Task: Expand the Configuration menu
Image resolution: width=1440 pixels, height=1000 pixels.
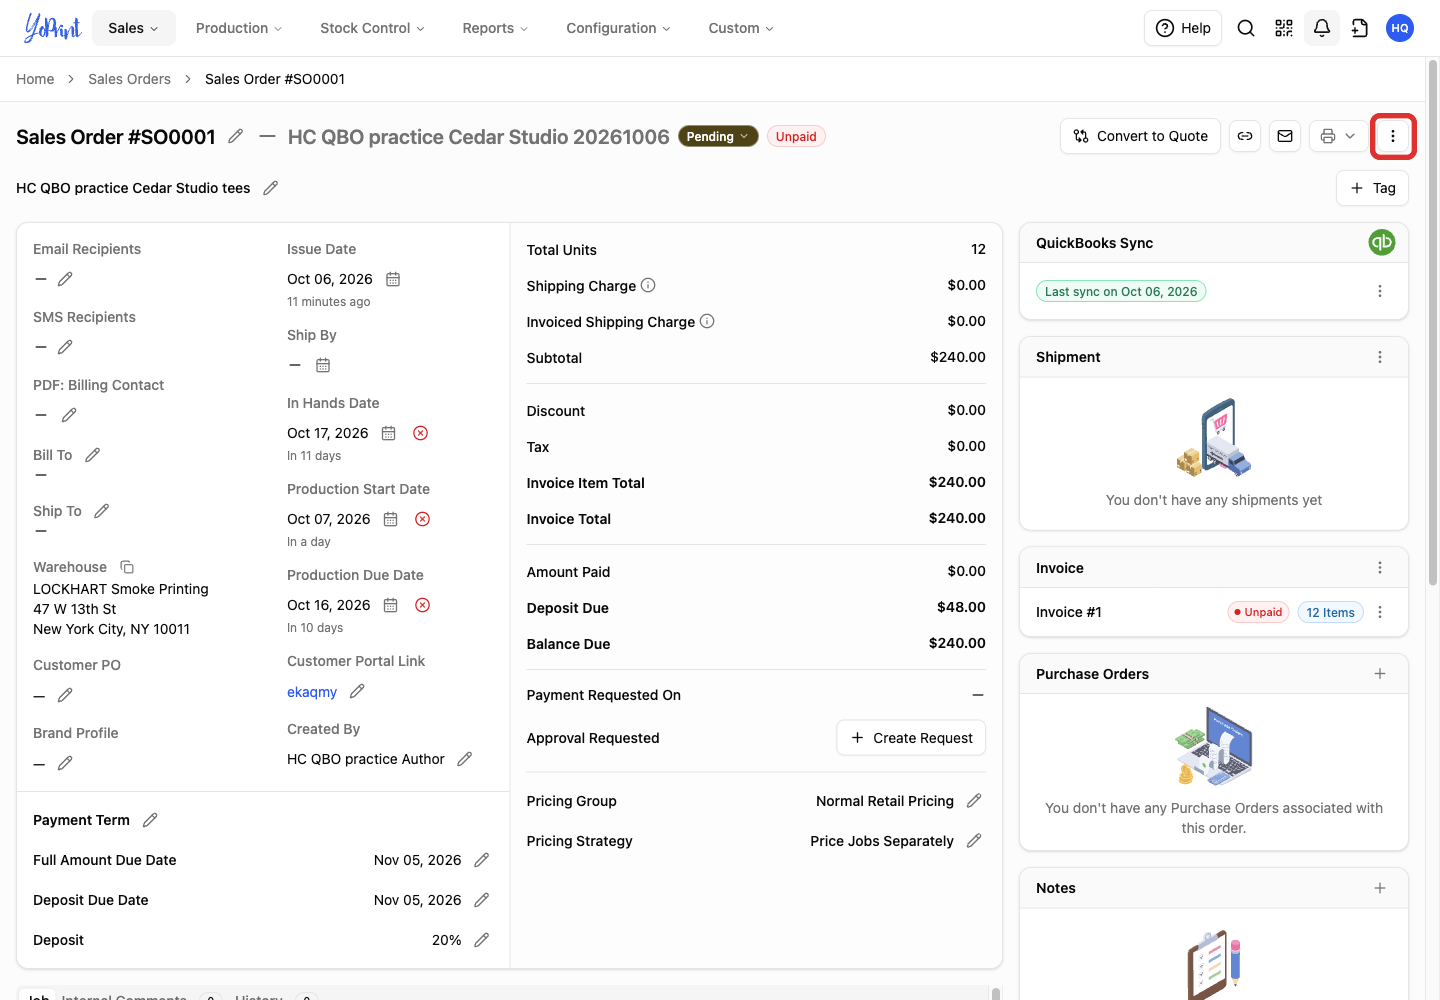Action: click(x=618, y=28)
